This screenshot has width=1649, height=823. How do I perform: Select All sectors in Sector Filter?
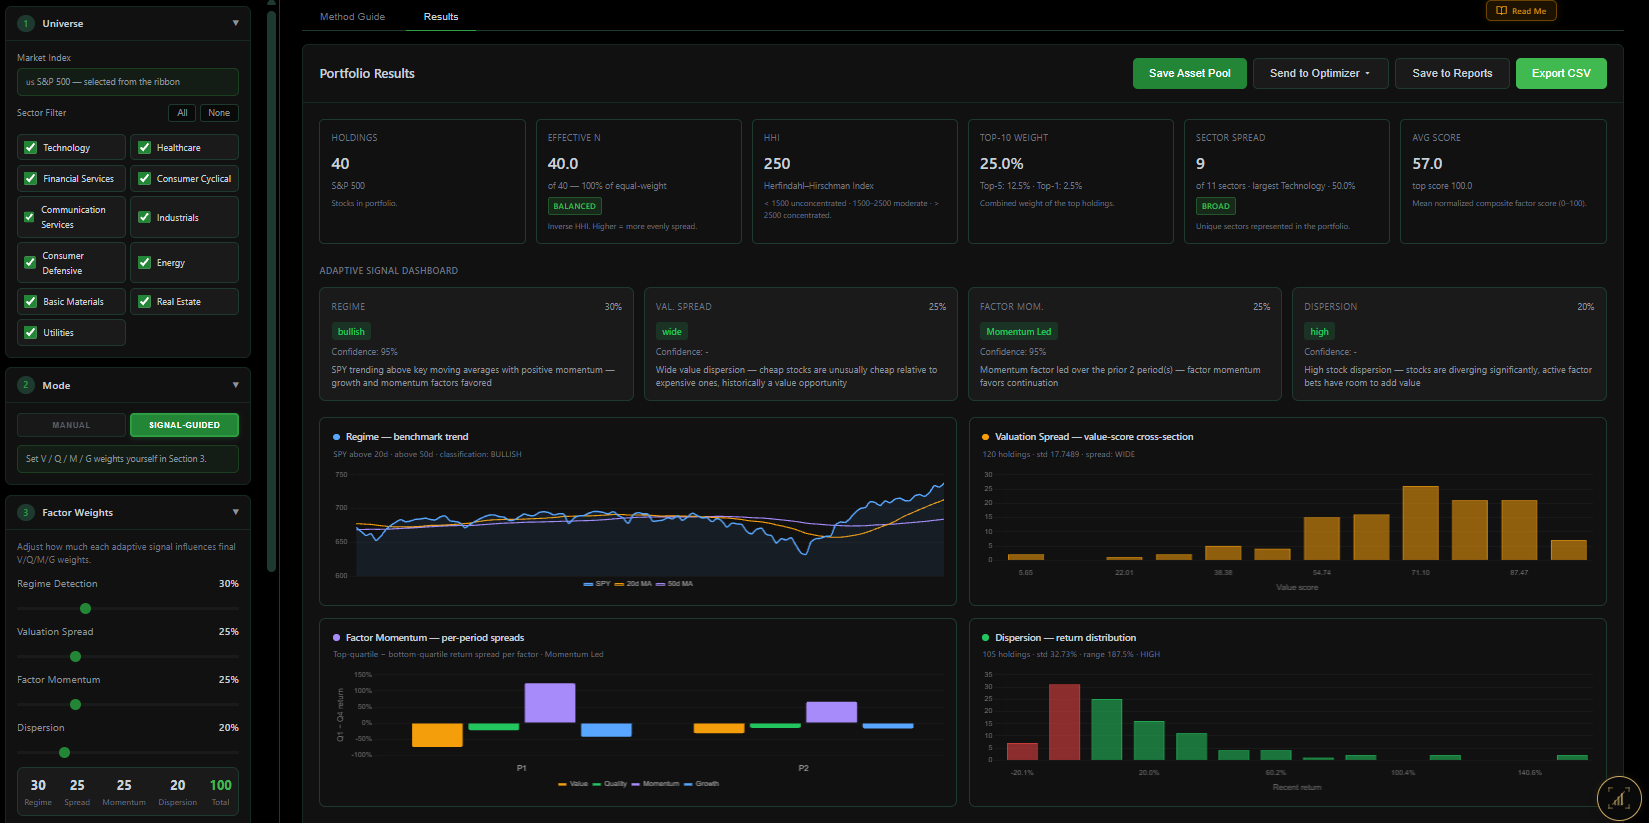[x=182, y=113]
